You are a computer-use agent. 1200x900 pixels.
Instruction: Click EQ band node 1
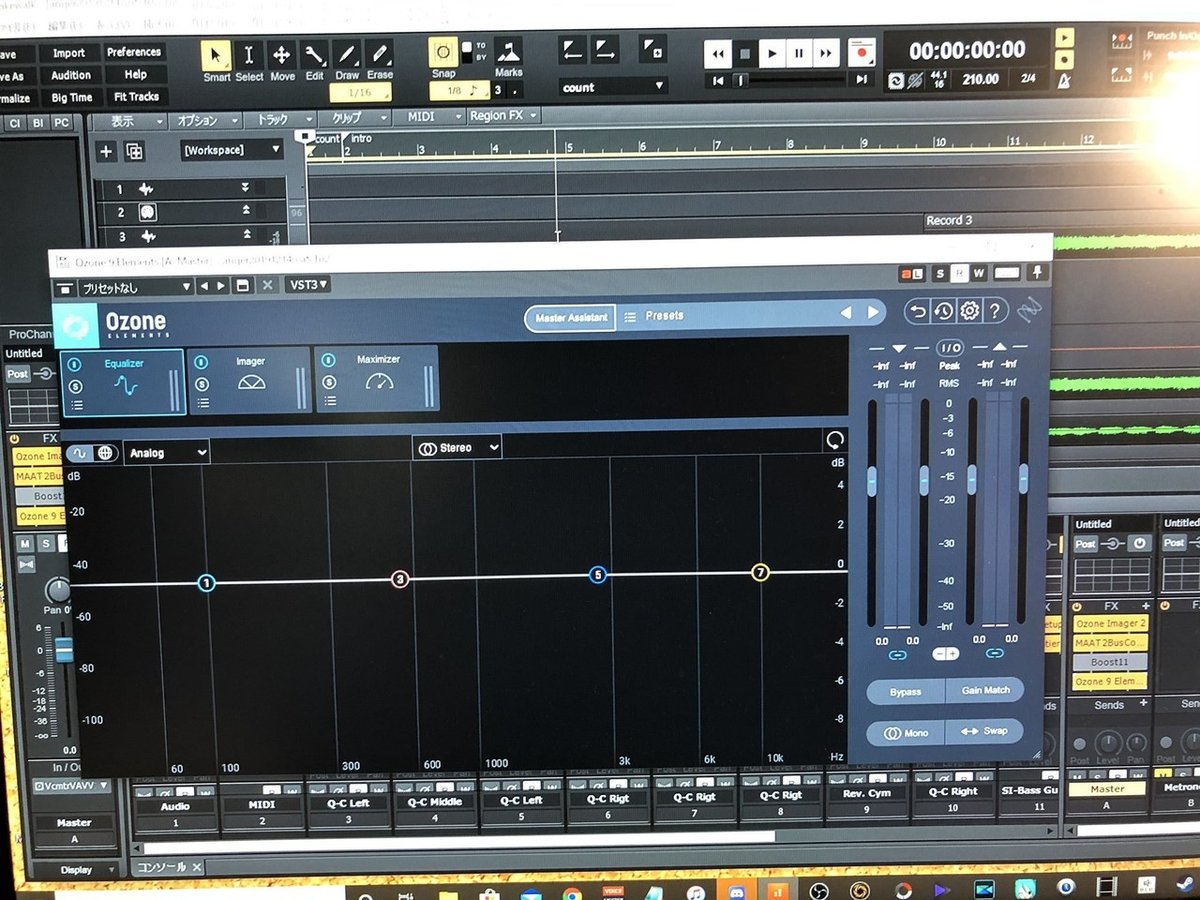click(206, 583)
